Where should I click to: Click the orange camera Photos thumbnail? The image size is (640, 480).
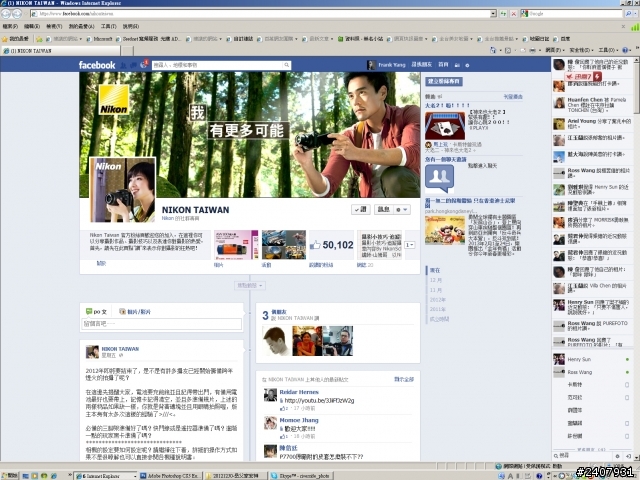(x=236, y=245)
